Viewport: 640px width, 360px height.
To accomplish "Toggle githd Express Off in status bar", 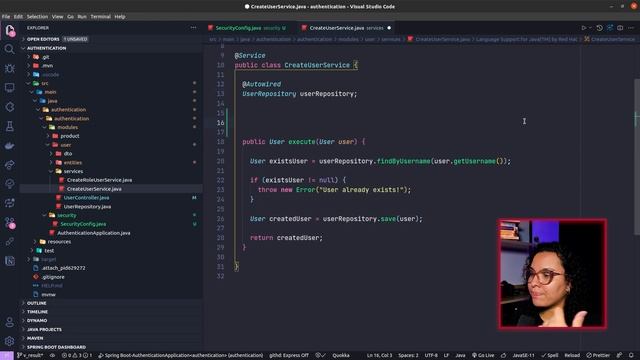I will [x=289, y=356].
